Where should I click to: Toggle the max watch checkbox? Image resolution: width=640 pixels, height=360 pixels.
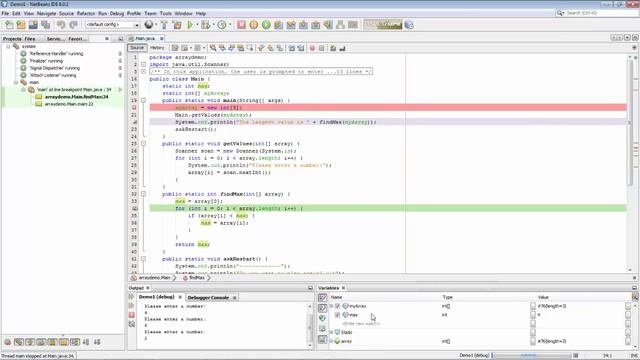pyautogui.click(x=338, y=315)
